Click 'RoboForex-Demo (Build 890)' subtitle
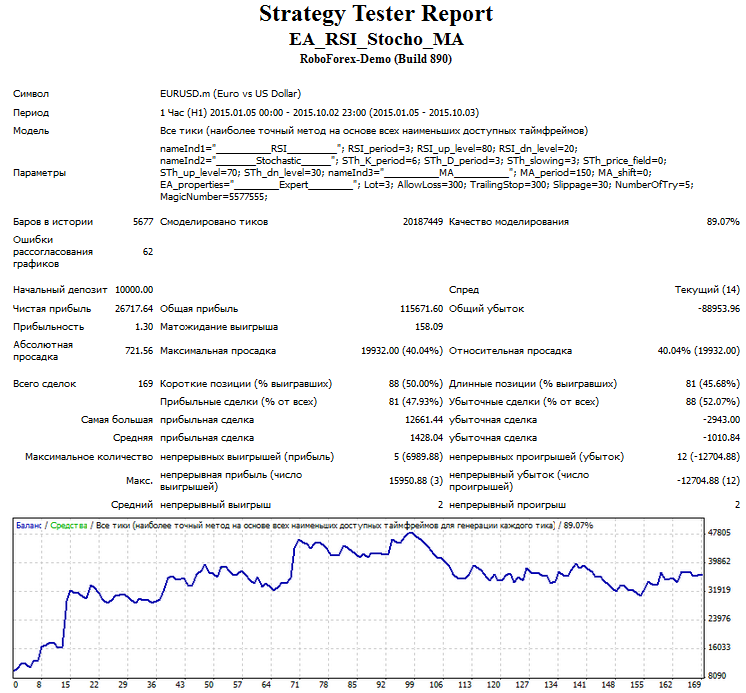 point(376,59)
